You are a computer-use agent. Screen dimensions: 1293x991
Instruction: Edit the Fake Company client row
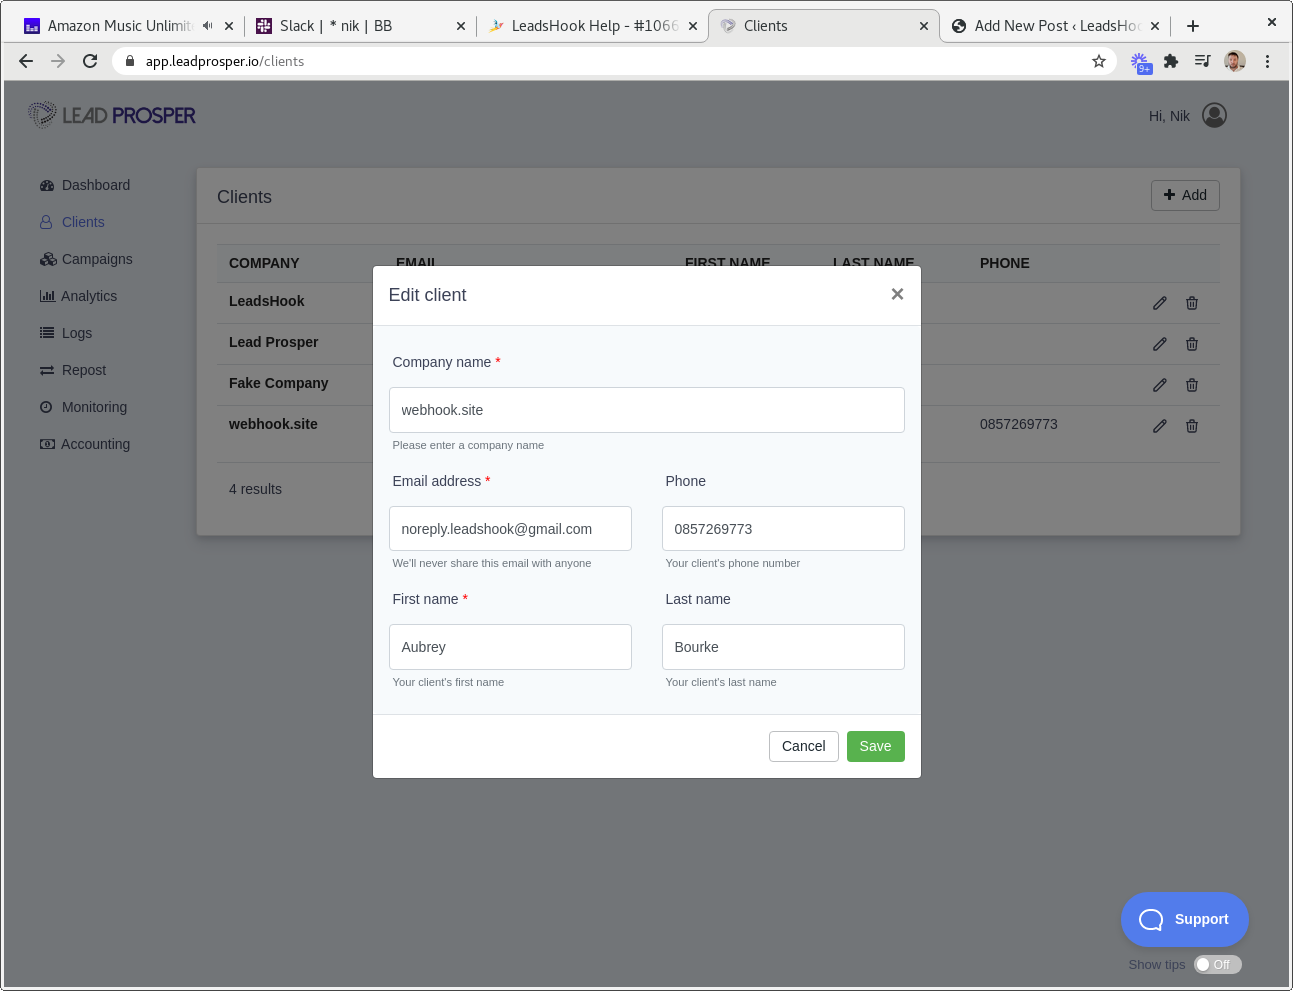[x=1160, y=385]
